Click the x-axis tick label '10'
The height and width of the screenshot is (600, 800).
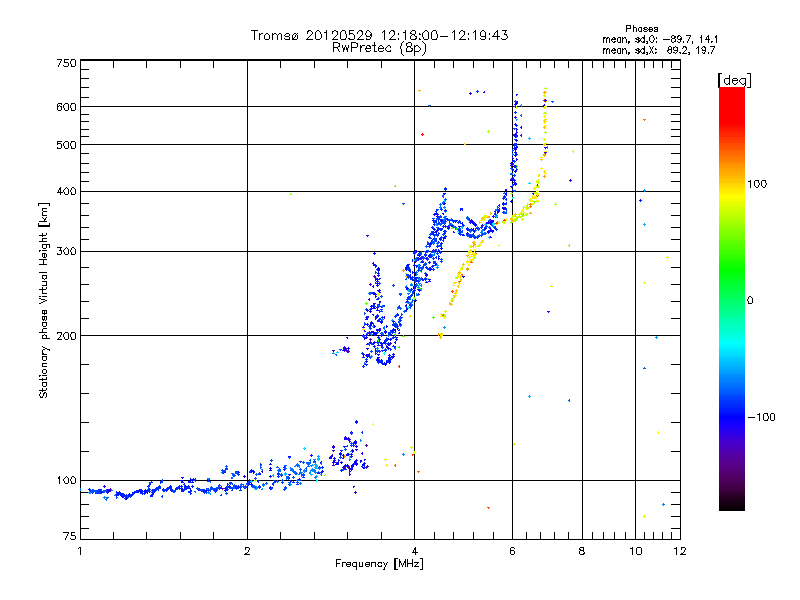pyautogui.click(x=635, y=551)
